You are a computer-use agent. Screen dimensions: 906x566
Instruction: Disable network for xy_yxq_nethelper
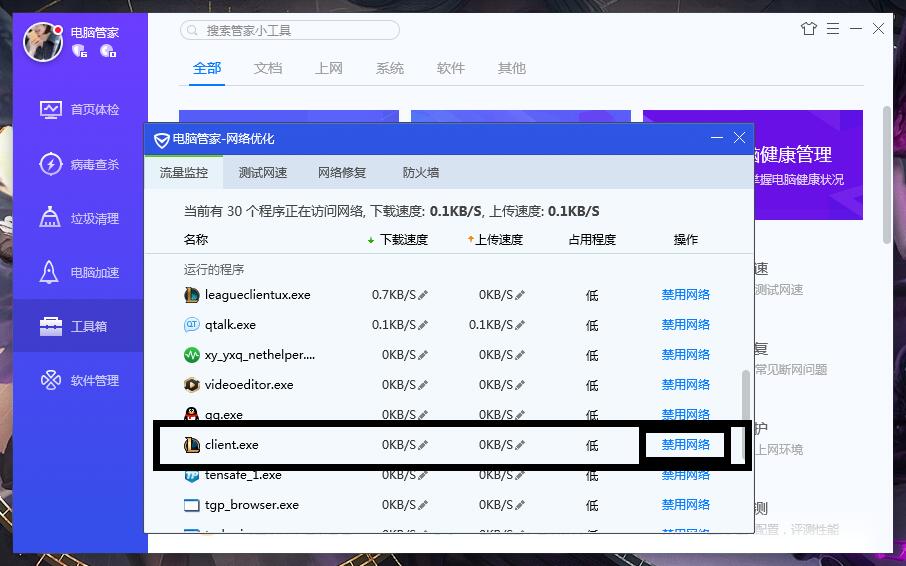coord(685,355)
